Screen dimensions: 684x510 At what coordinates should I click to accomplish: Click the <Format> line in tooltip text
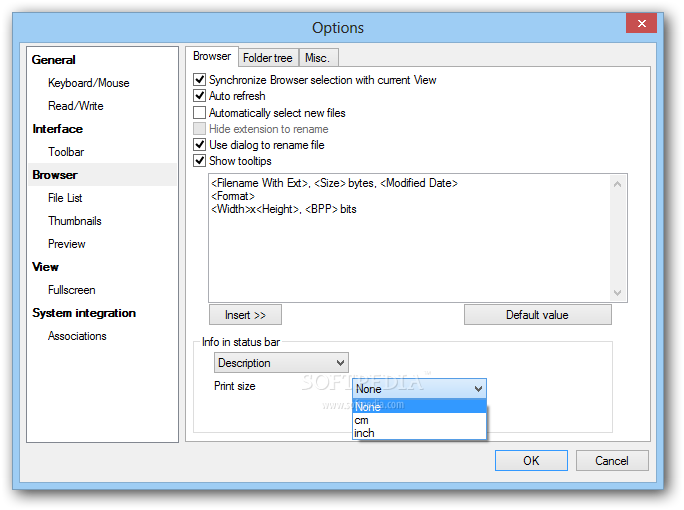click(x=233, y=196)
